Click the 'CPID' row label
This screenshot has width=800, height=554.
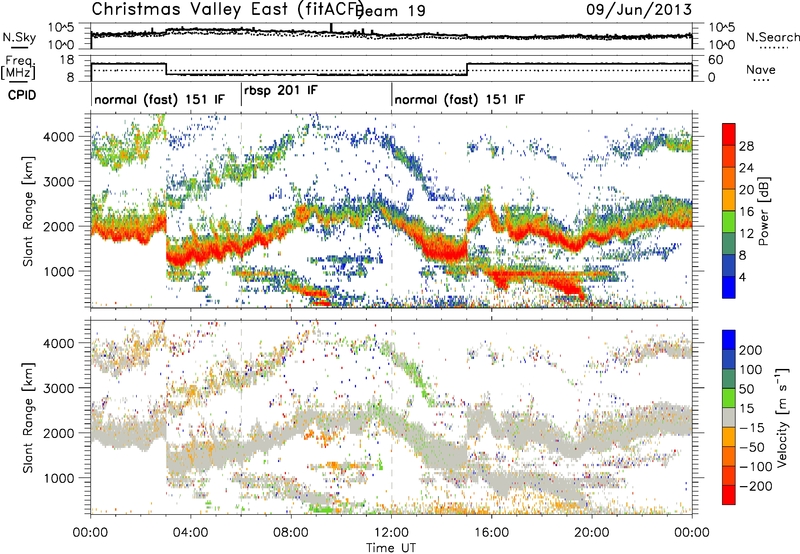point(22,95)
